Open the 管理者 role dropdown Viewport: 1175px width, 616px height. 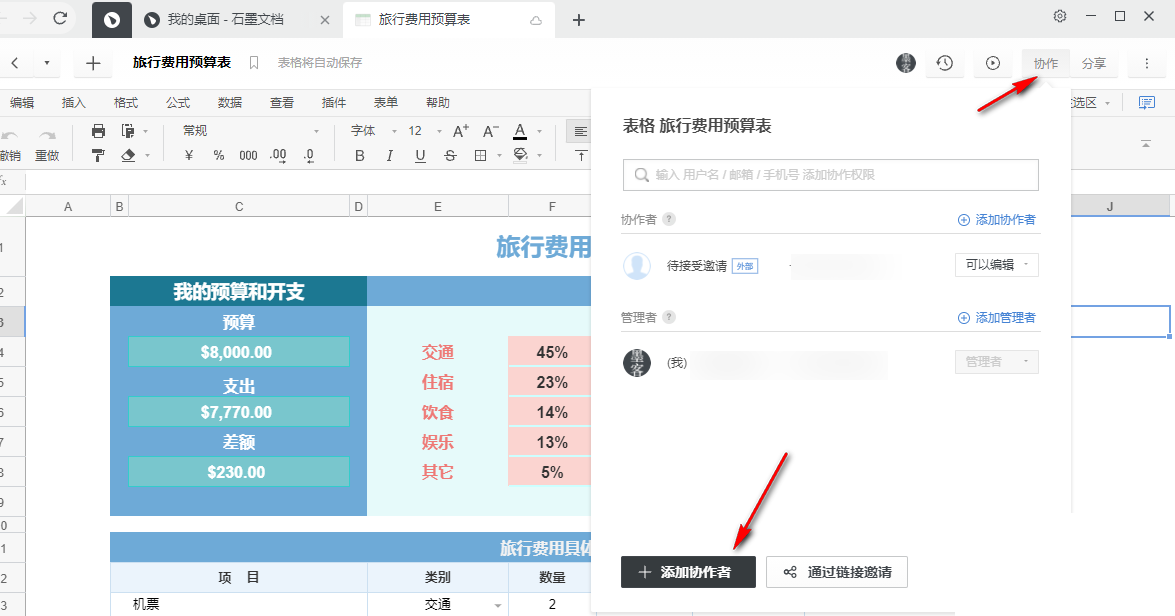tap(997, 362)
